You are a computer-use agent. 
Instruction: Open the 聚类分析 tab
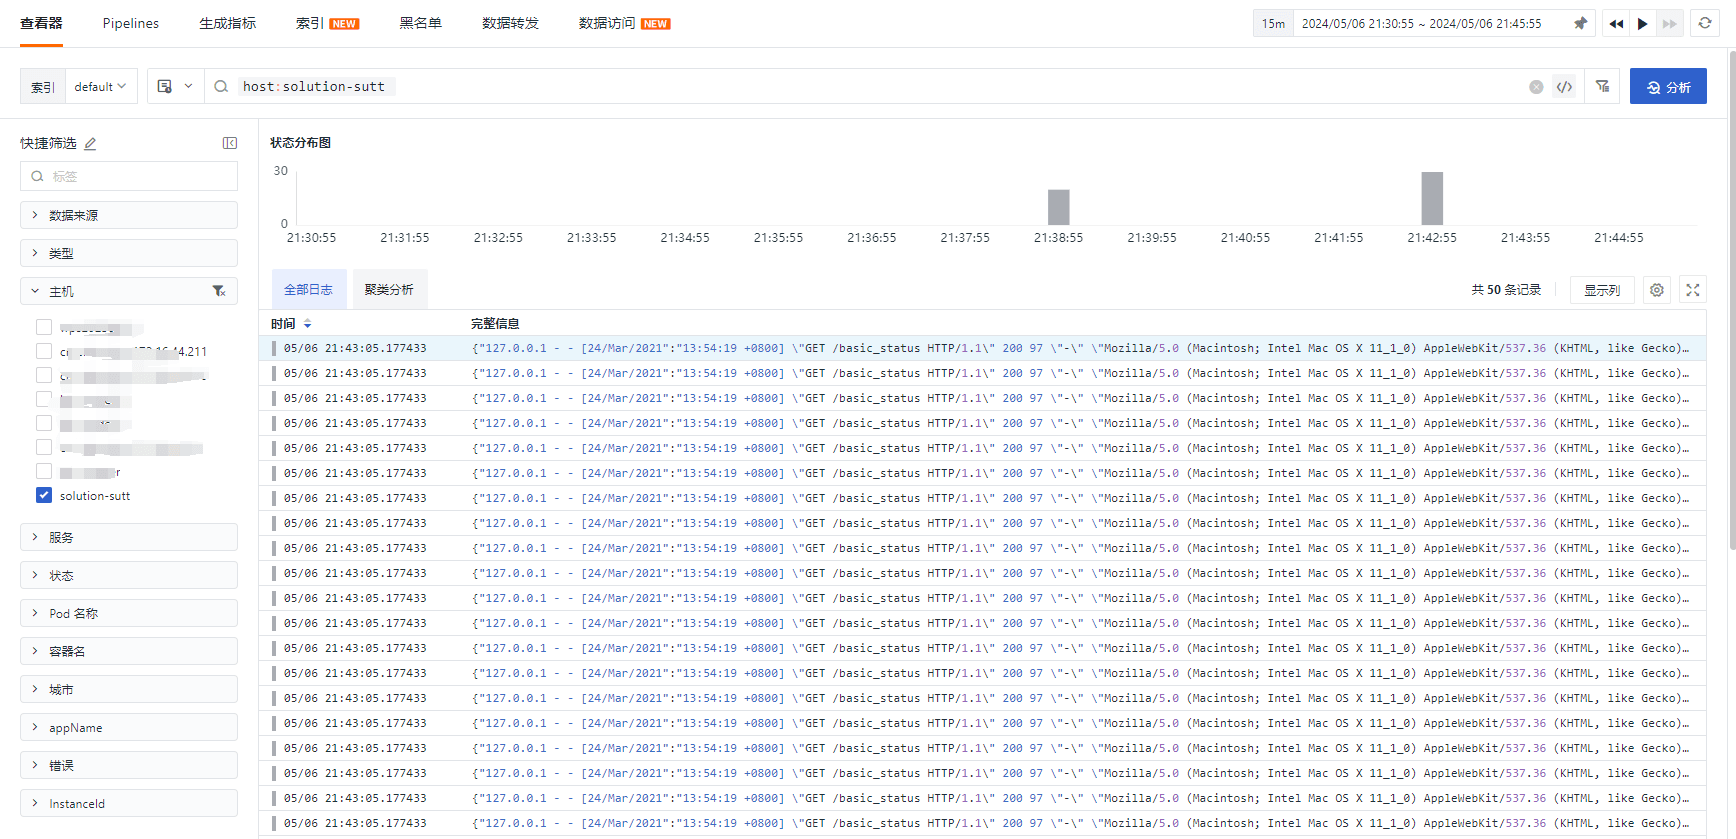pos(389,290)
